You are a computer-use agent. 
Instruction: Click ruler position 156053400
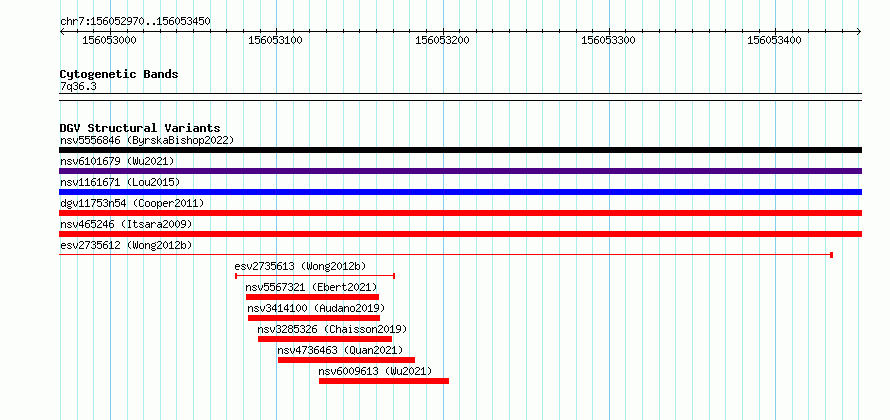pos(775,40)
